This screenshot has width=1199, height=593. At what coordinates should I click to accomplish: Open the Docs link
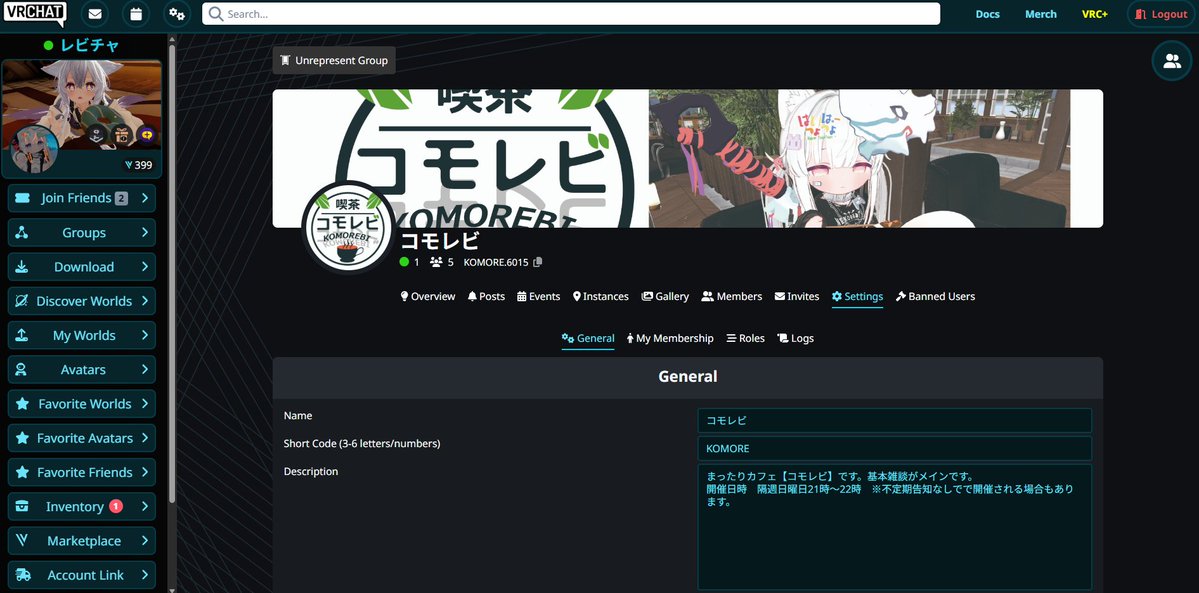point(987,14)
